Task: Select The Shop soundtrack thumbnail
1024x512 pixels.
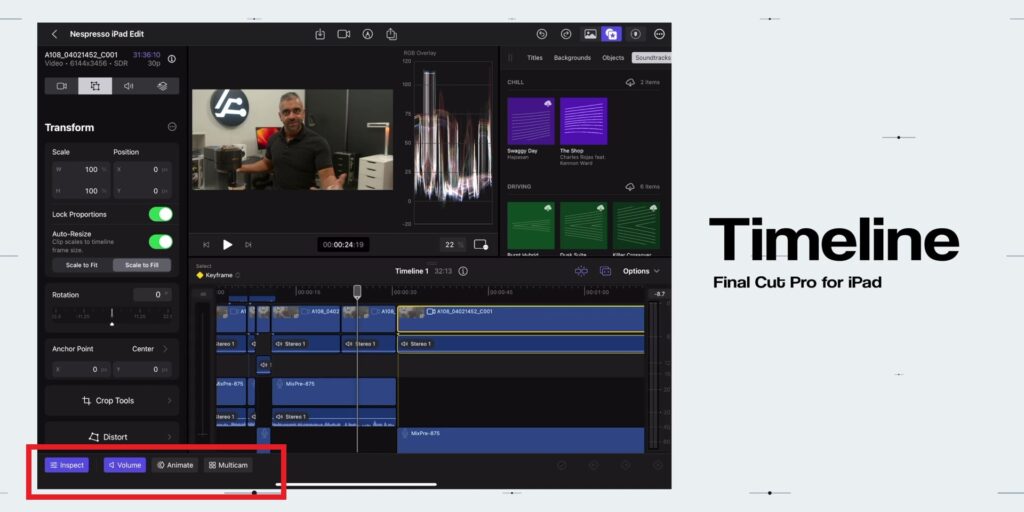Action: point(583,121)
